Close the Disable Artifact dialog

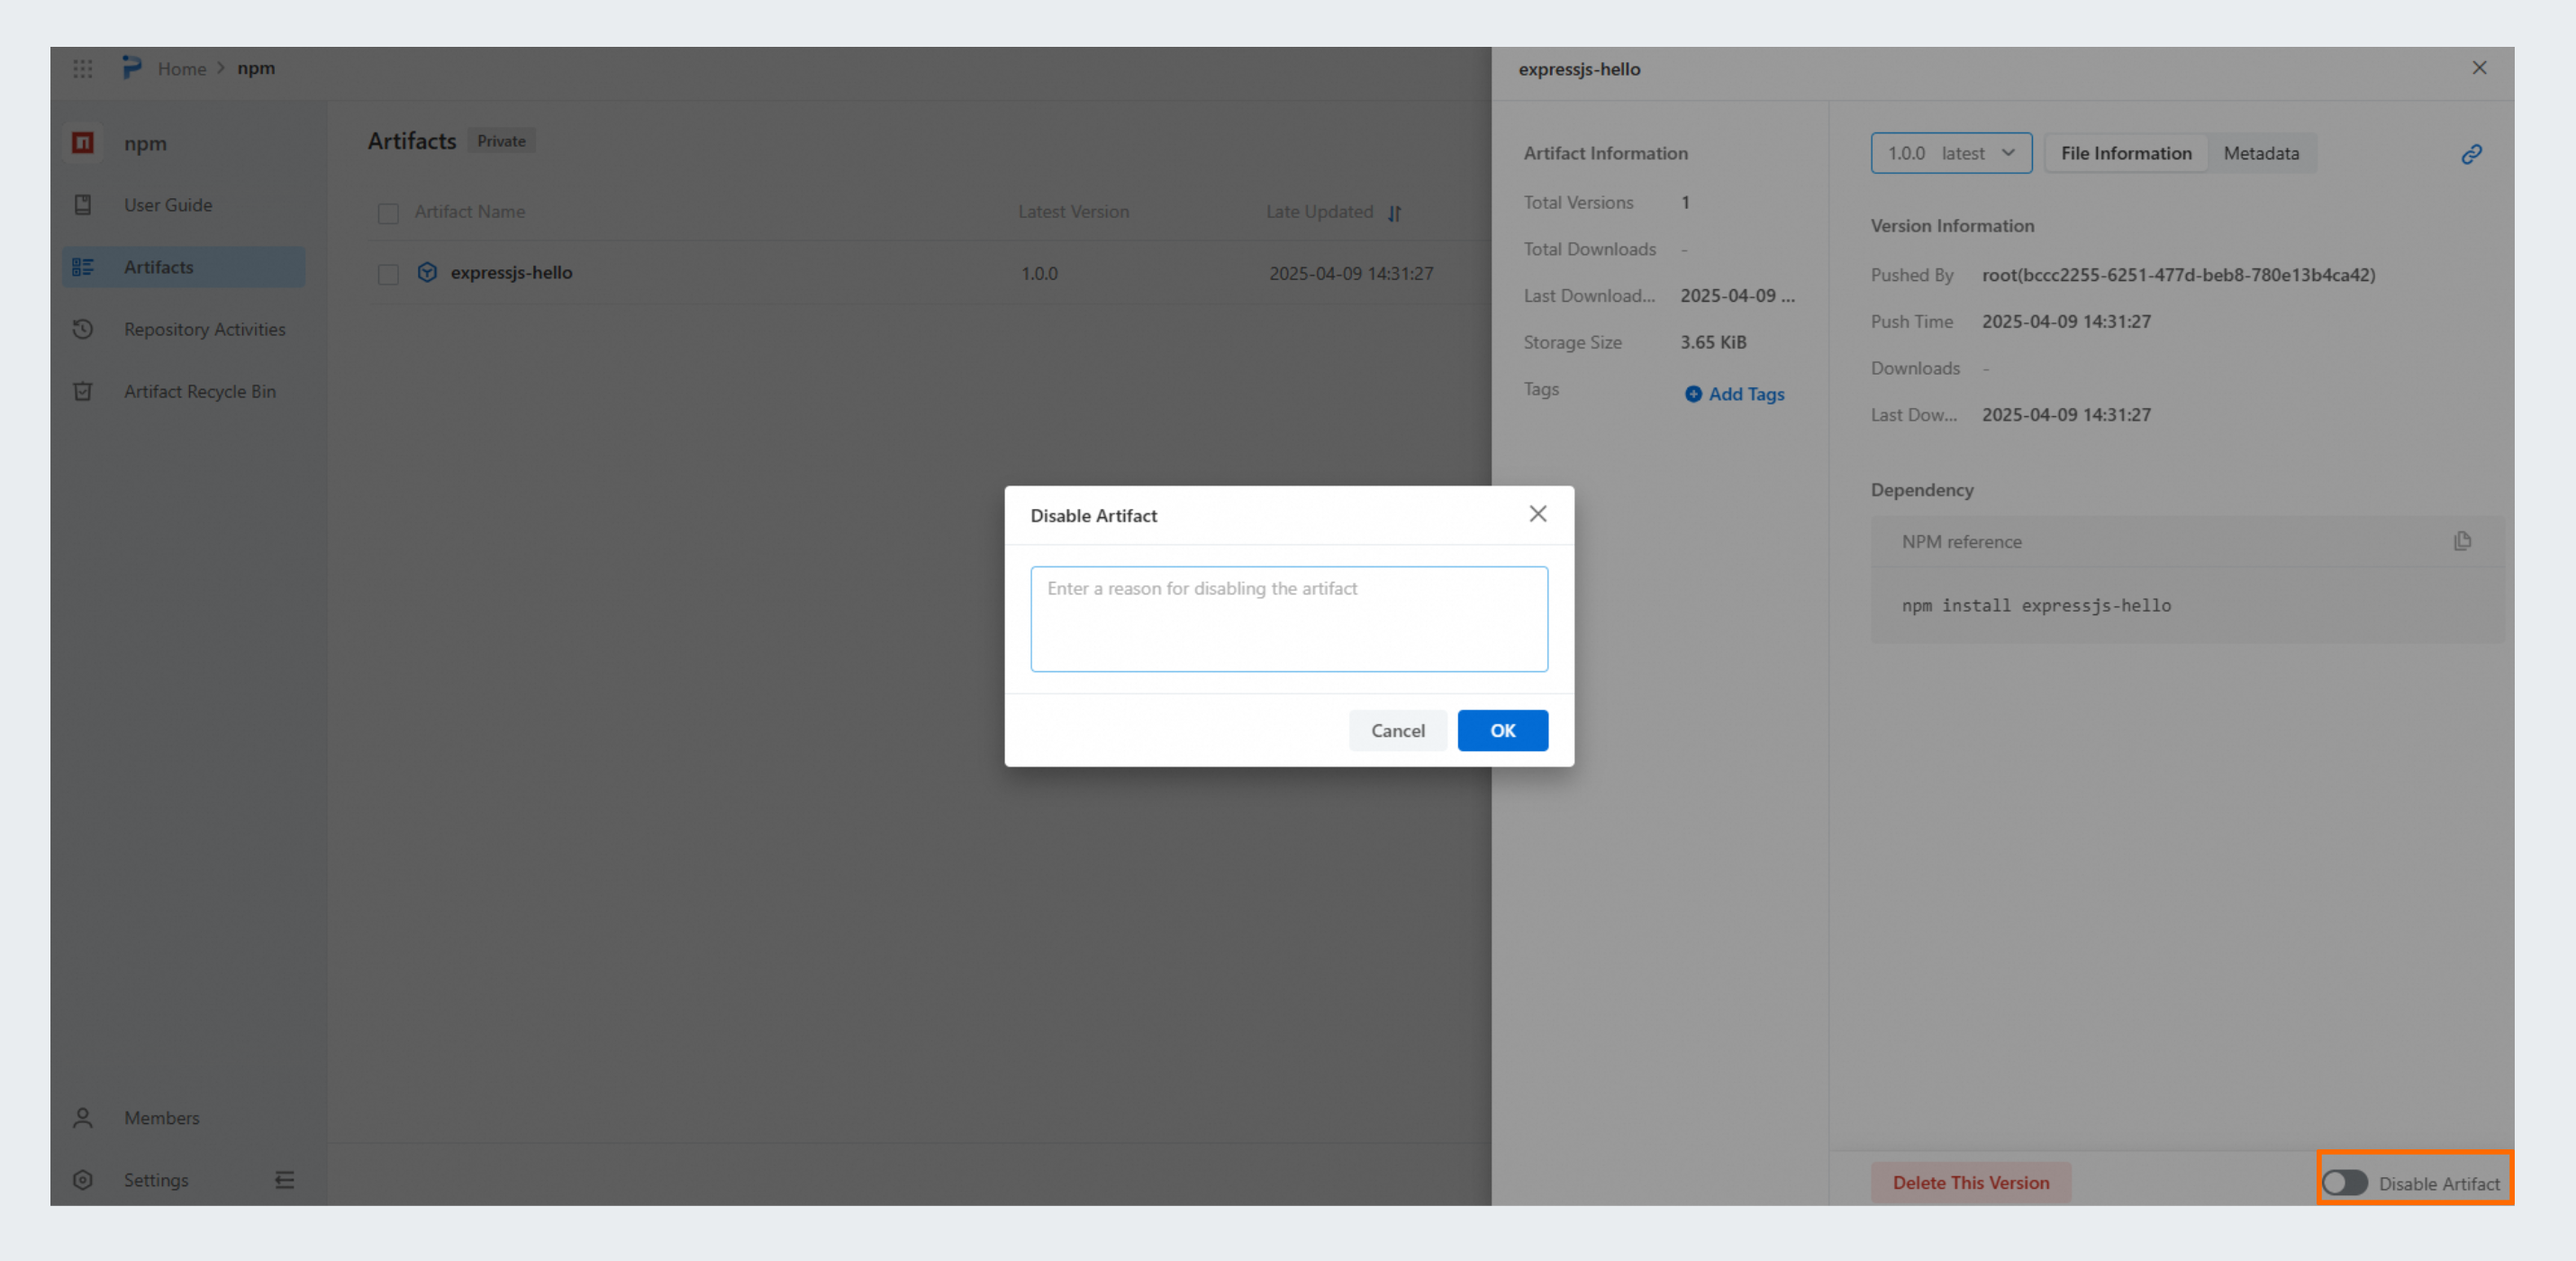pos(1537,514)
